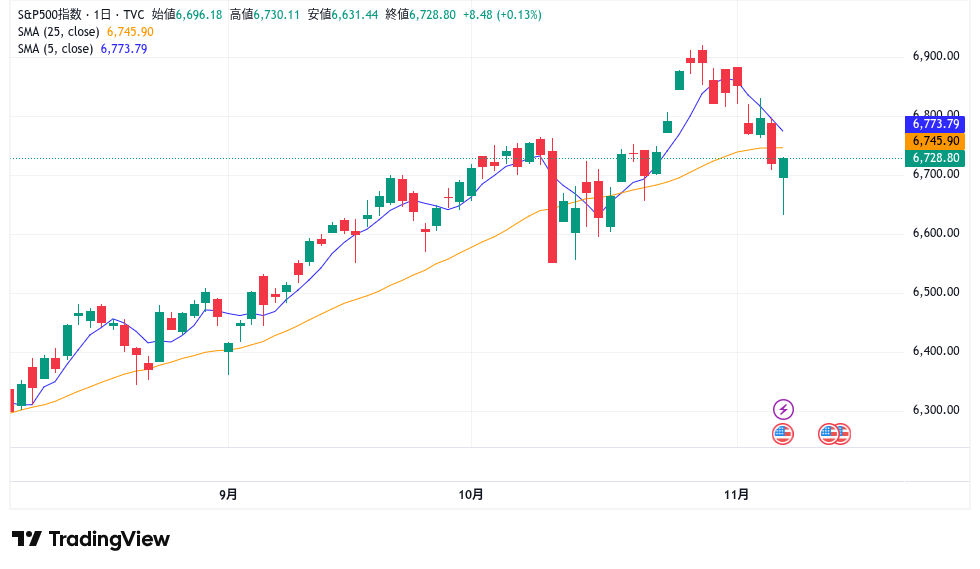Click the green 6,728.80 last price label
The height and width of the screenshot is (569, 980).
(935, 158)
